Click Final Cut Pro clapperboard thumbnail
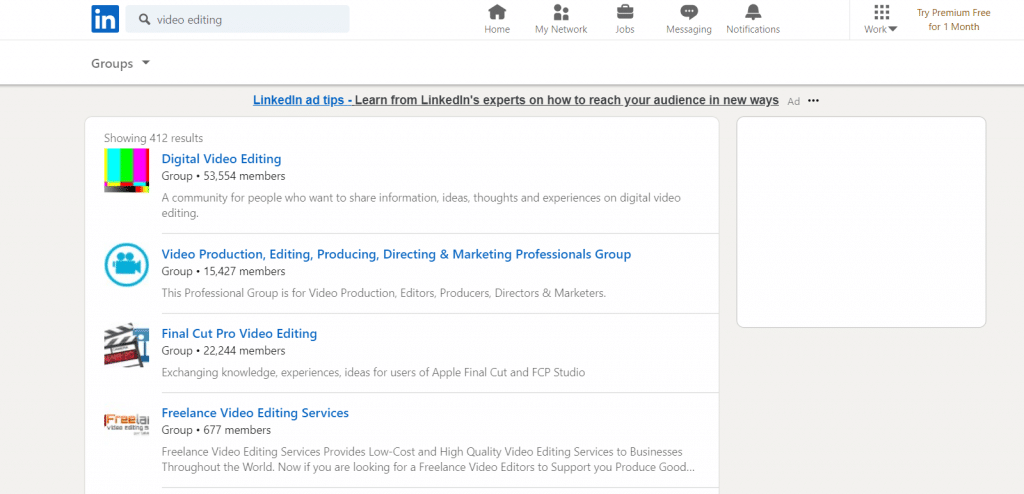The height and width of the screenshot is (494, 1024). pyautogui.click(x=127, y=345)
